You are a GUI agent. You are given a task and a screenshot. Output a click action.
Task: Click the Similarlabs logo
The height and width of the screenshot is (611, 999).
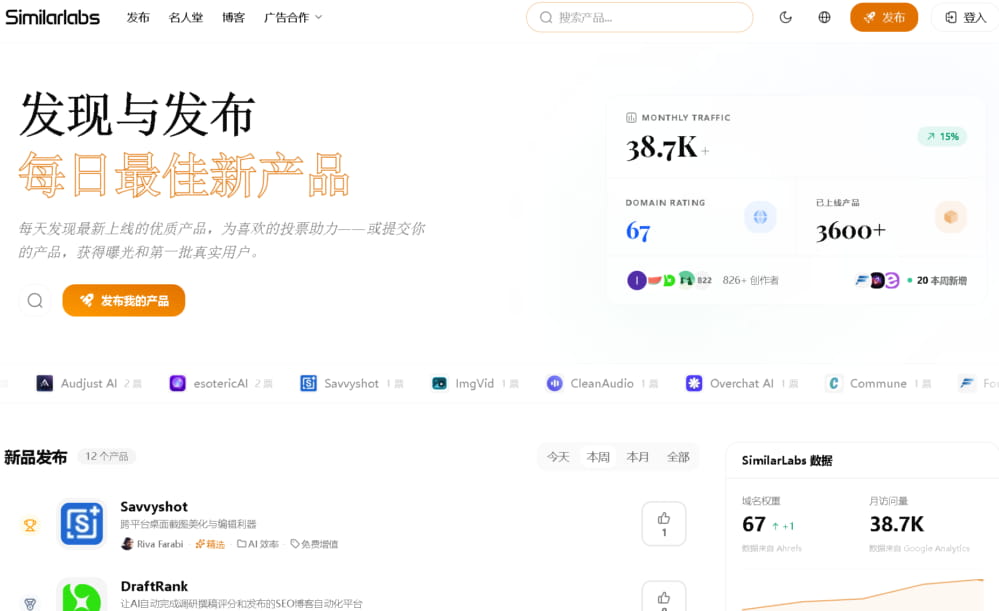coord(52,17)
